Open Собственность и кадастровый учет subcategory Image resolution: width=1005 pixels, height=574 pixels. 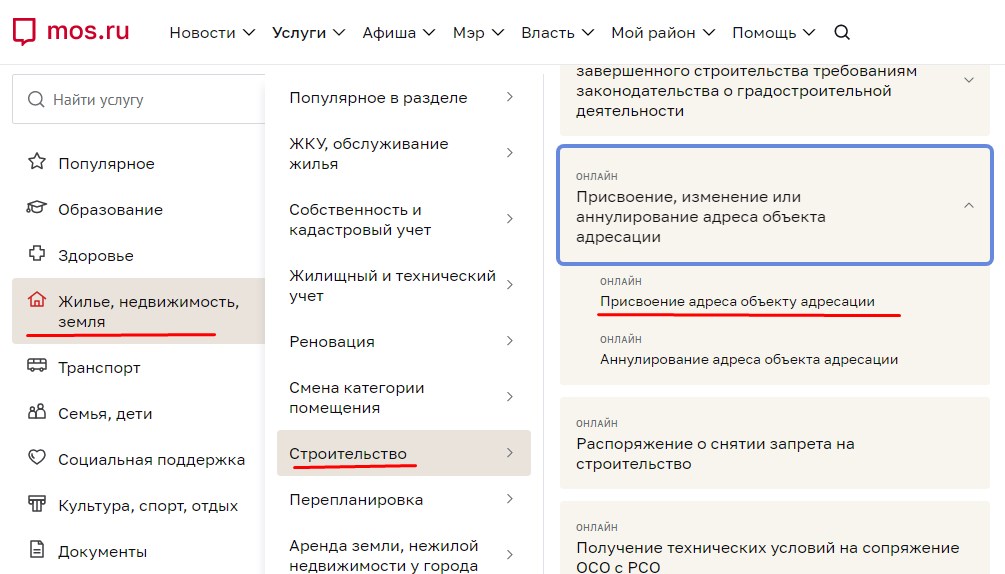[404, 220]
